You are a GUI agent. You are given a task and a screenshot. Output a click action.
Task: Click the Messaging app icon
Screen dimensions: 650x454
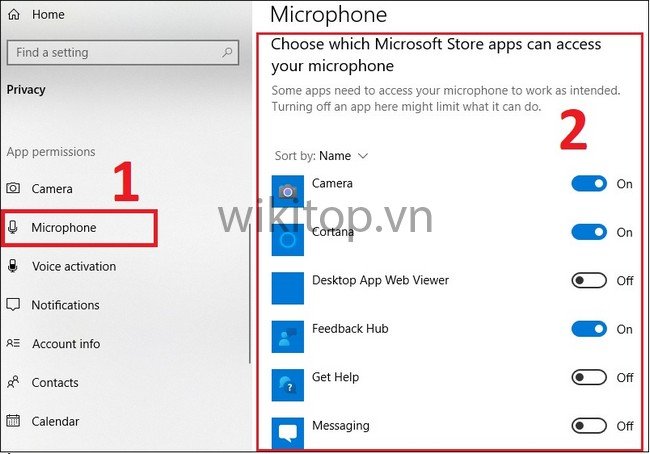288,432
